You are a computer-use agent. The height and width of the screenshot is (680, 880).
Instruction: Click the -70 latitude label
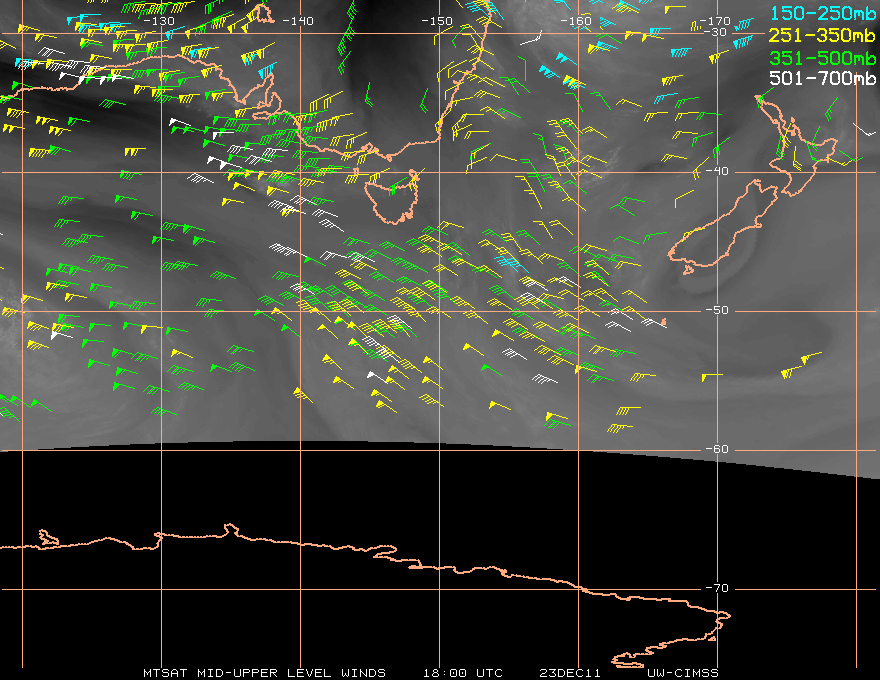(x=717, y=588)
